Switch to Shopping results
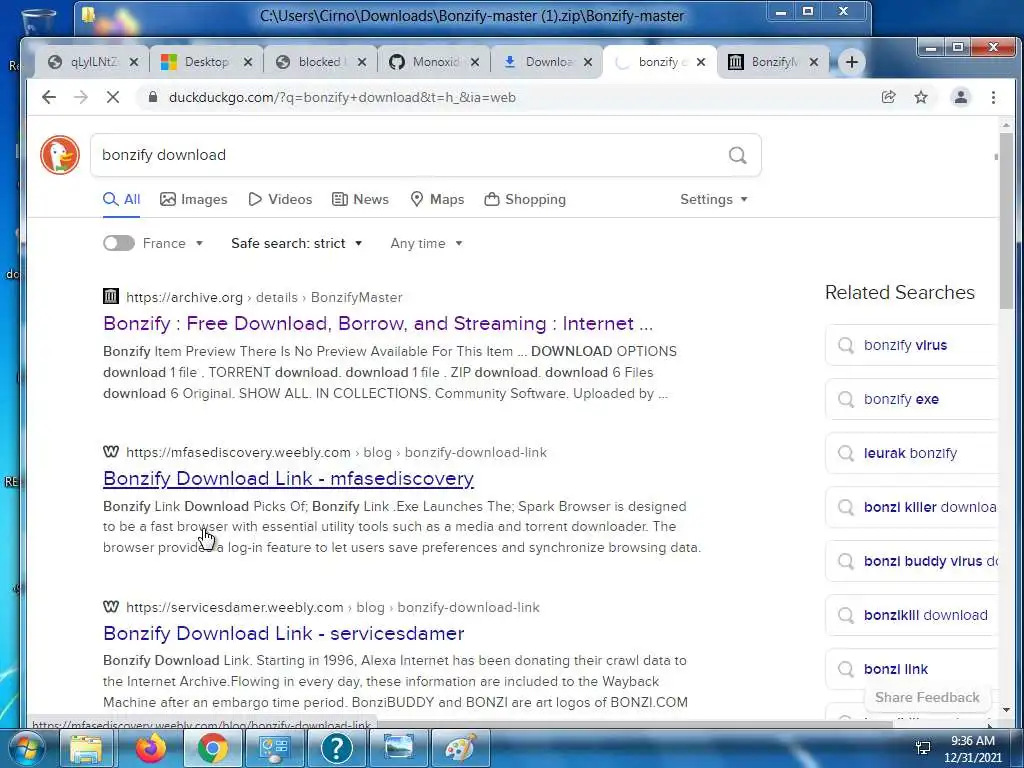This screenshot has width=1024, height=768. [525, 199]
